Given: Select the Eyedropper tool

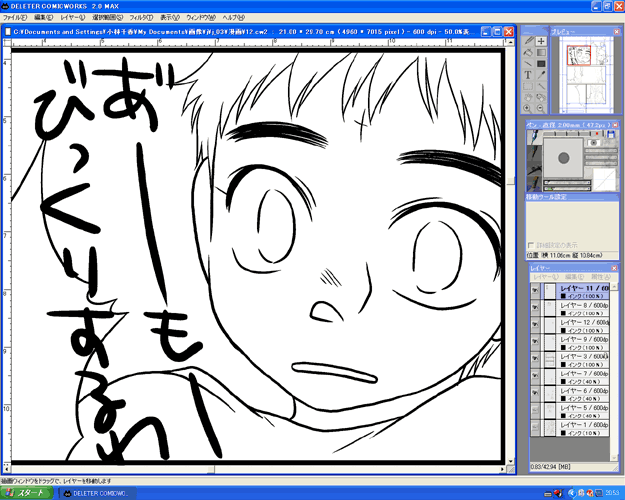Looking at the screenshot, I should click(x=541, y=75).
